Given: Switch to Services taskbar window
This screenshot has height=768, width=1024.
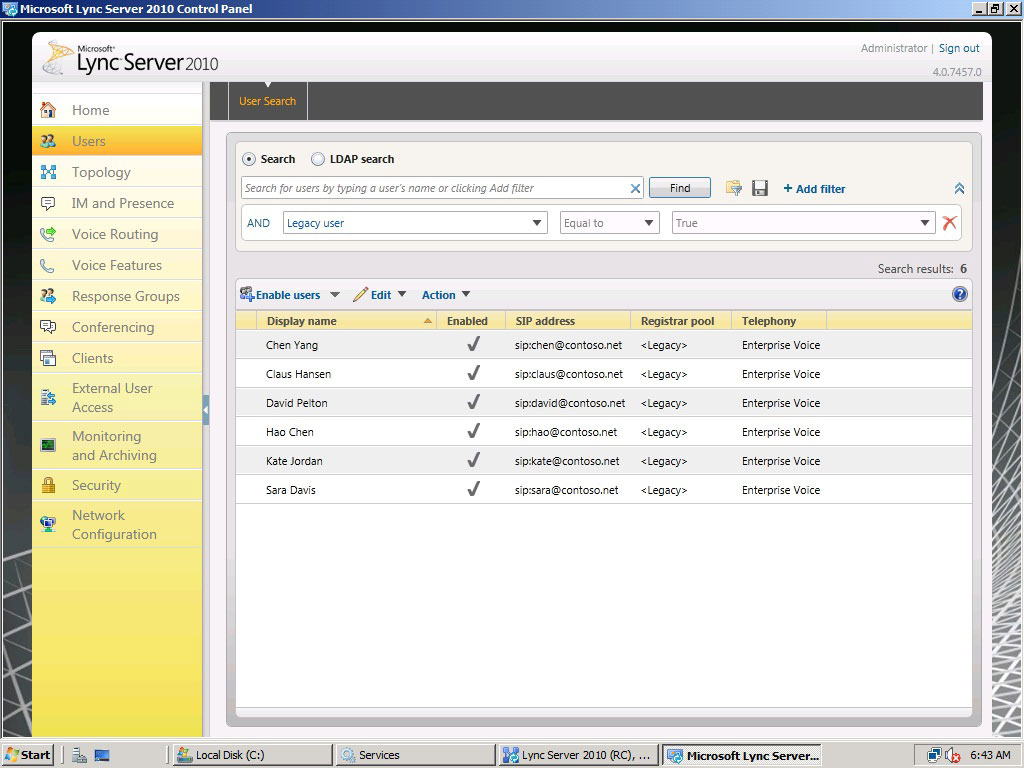Looking at the screenshot, I should (x=415, y=755).
